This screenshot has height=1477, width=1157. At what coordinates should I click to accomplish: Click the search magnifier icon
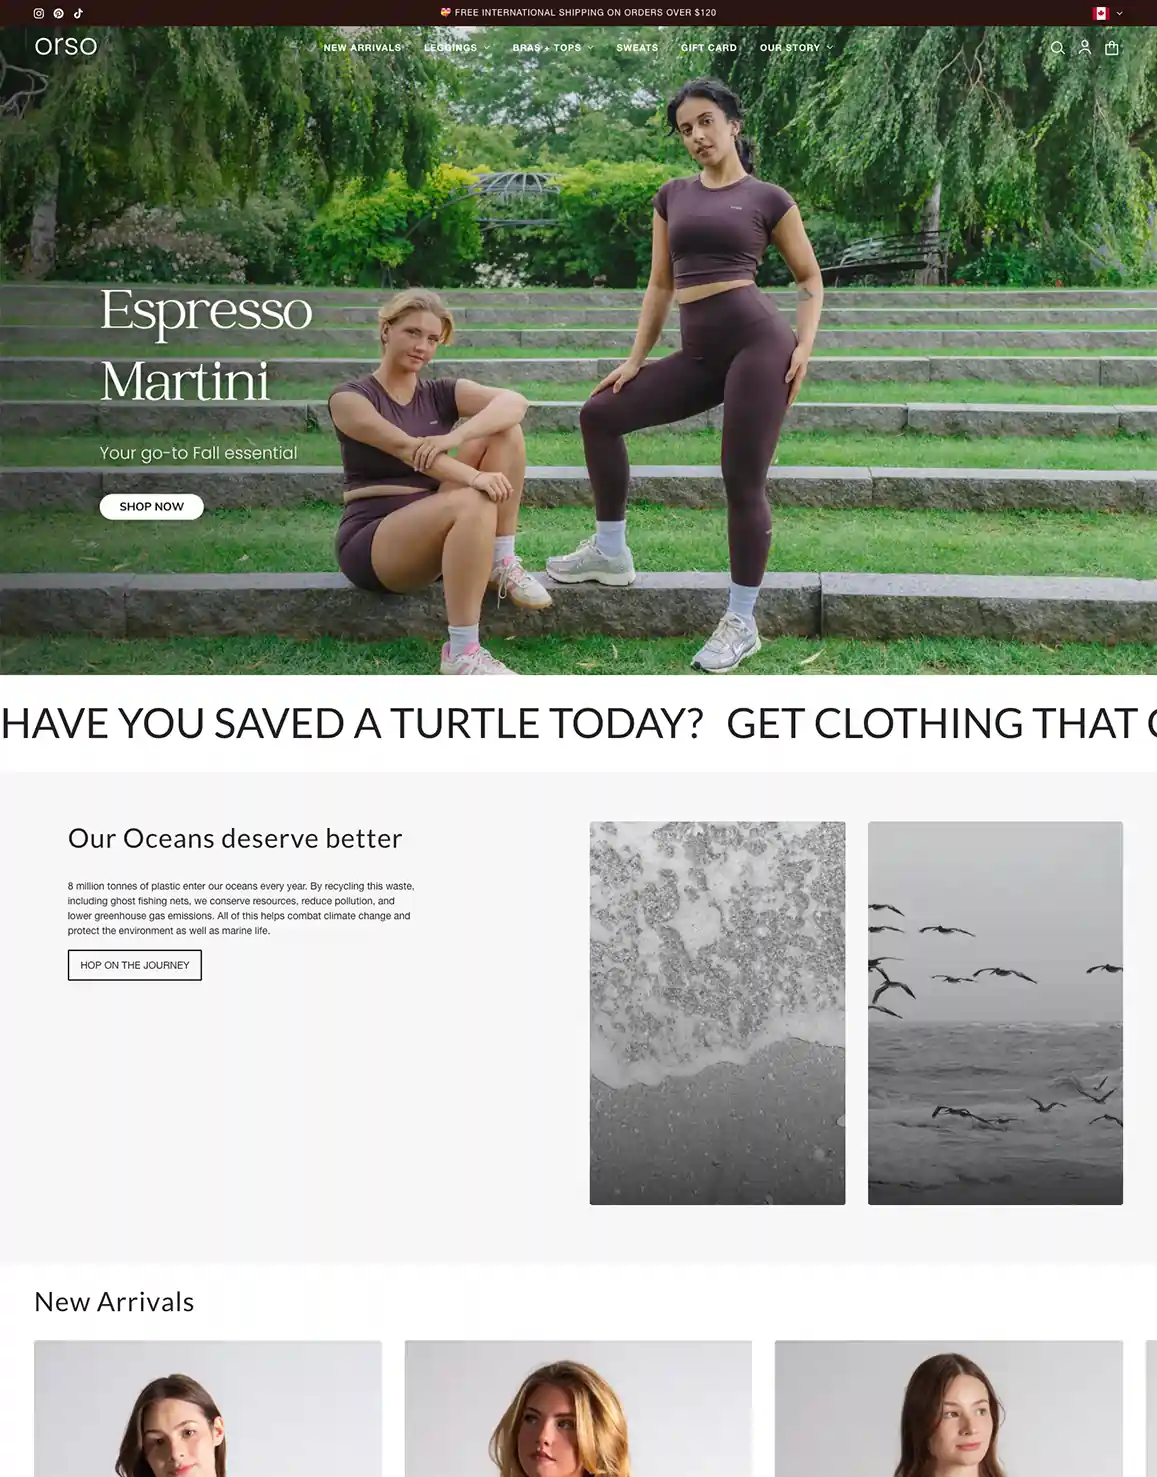tap(1057, 47)
